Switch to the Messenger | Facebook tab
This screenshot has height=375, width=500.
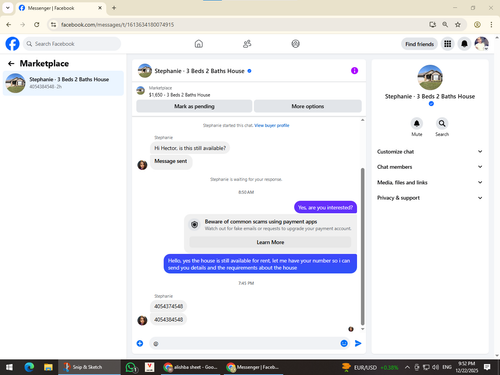pos(60,8)
